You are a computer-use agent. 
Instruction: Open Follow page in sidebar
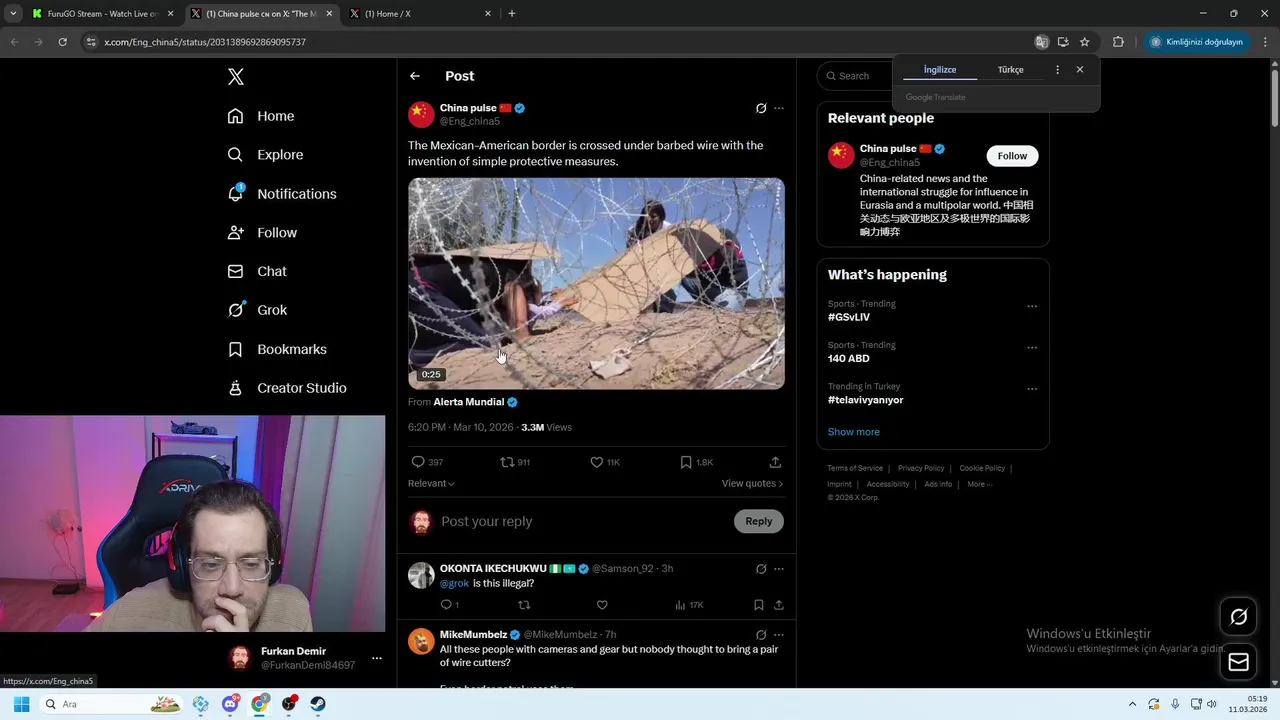click(262, 233)
